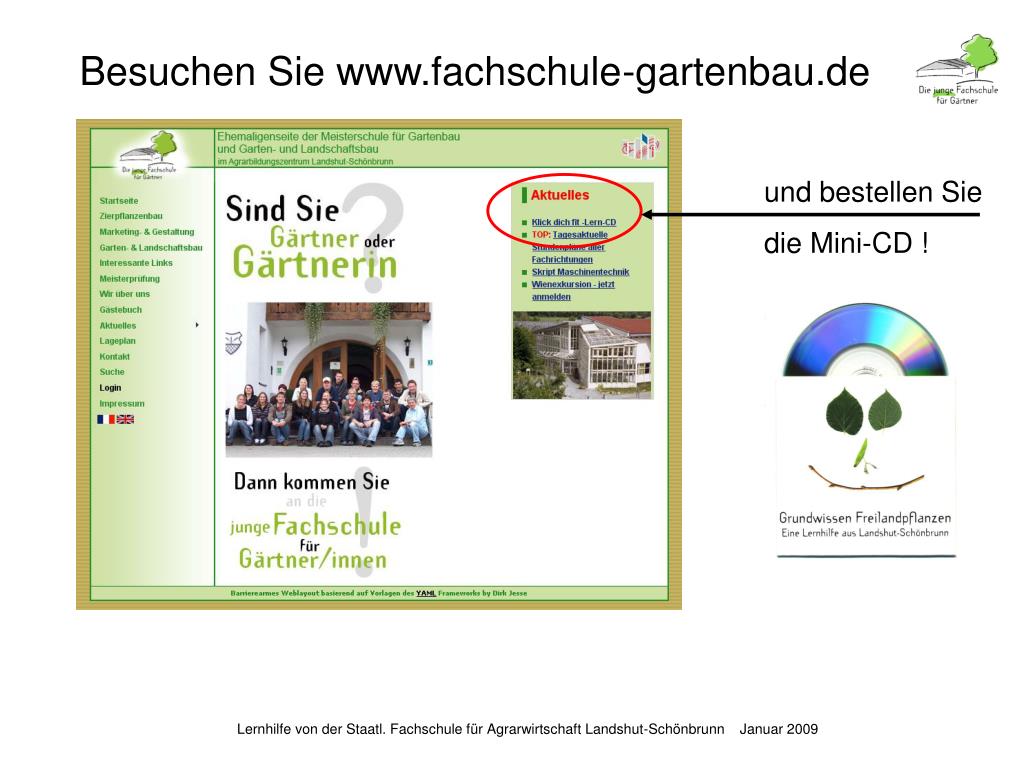This screenshot has width=1024, height=768.
Task: Click the 'Sind Sie Gärtner oder Gärtnerin' graphic
Action: coord(313,238)
